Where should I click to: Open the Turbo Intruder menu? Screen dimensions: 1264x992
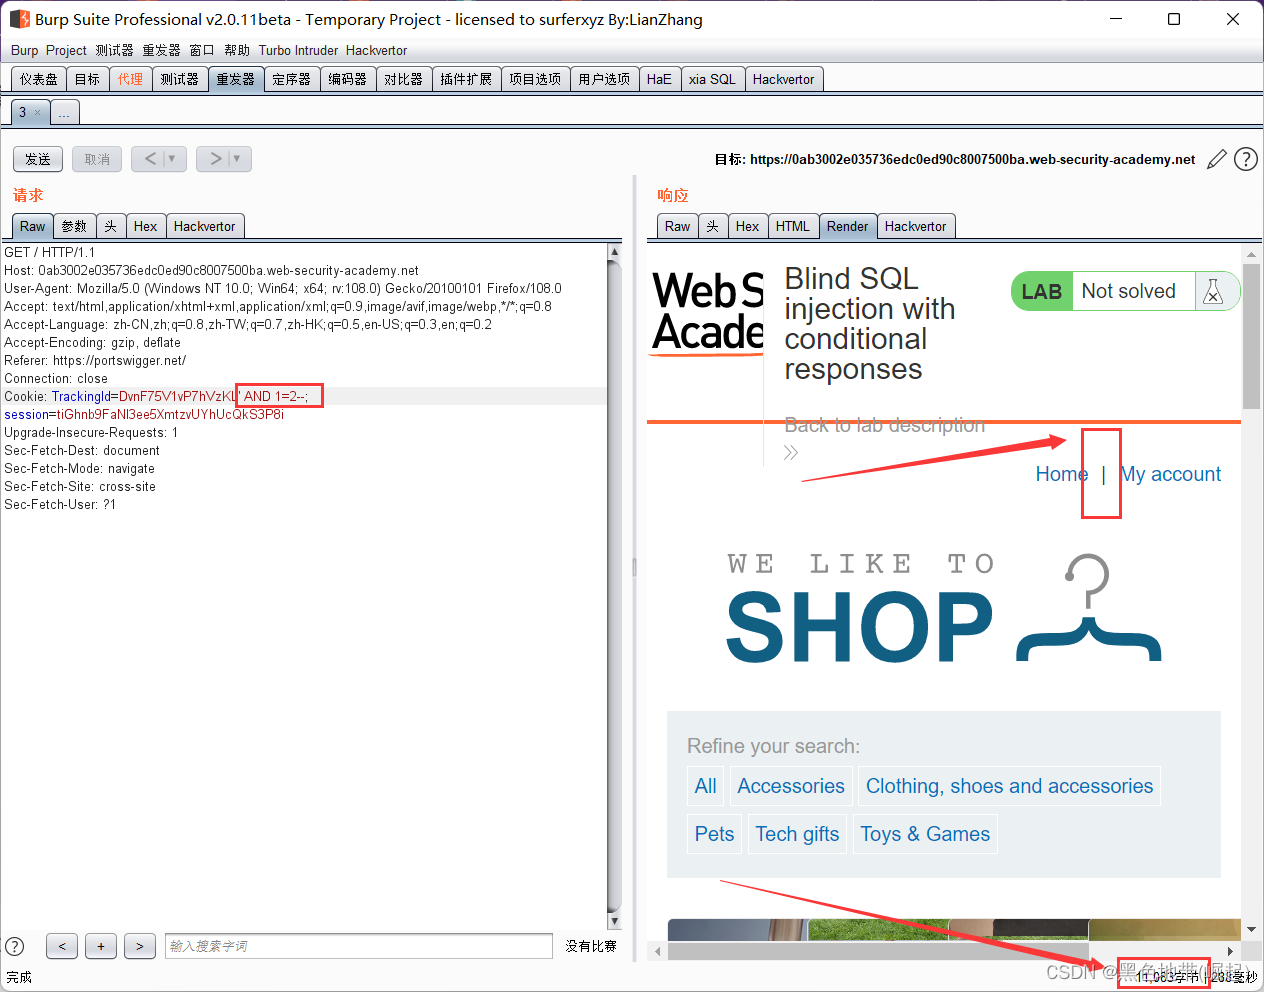[298, 50]
